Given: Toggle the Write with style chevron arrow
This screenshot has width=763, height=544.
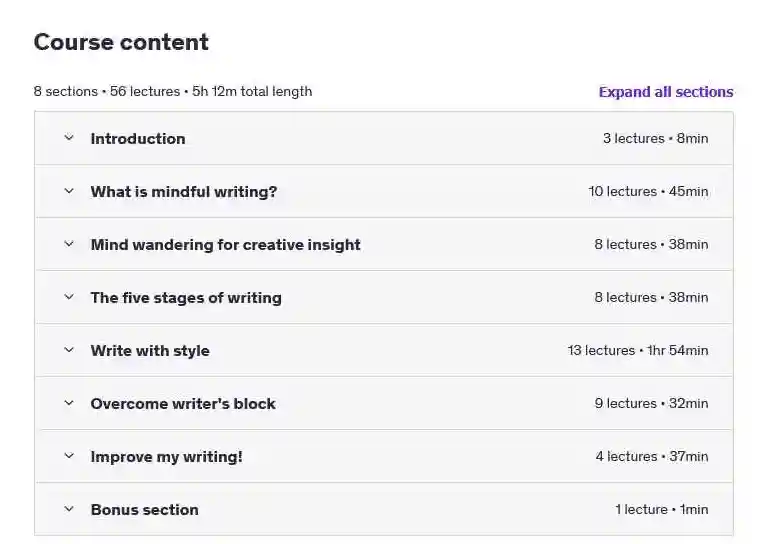Looking at the screenshot, I should click(x=69, y=350).
